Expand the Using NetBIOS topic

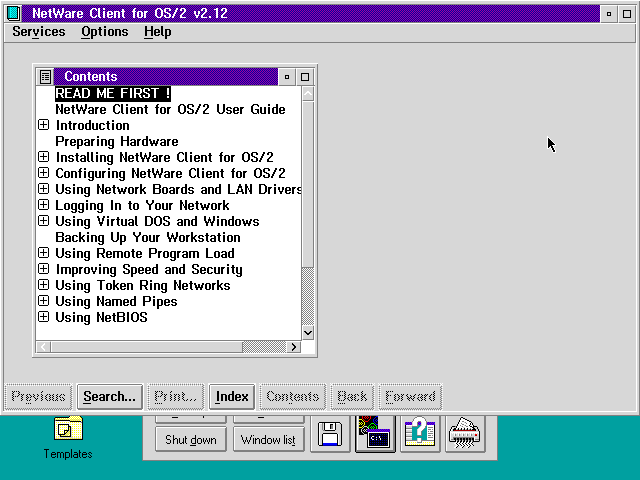(x=43, y=317)
